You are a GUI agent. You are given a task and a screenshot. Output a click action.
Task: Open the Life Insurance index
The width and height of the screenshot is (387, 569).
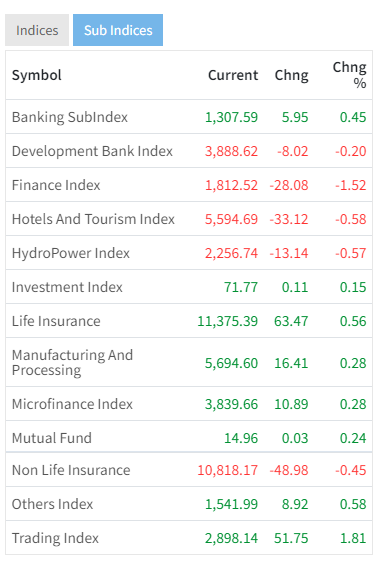pos(189,321)
